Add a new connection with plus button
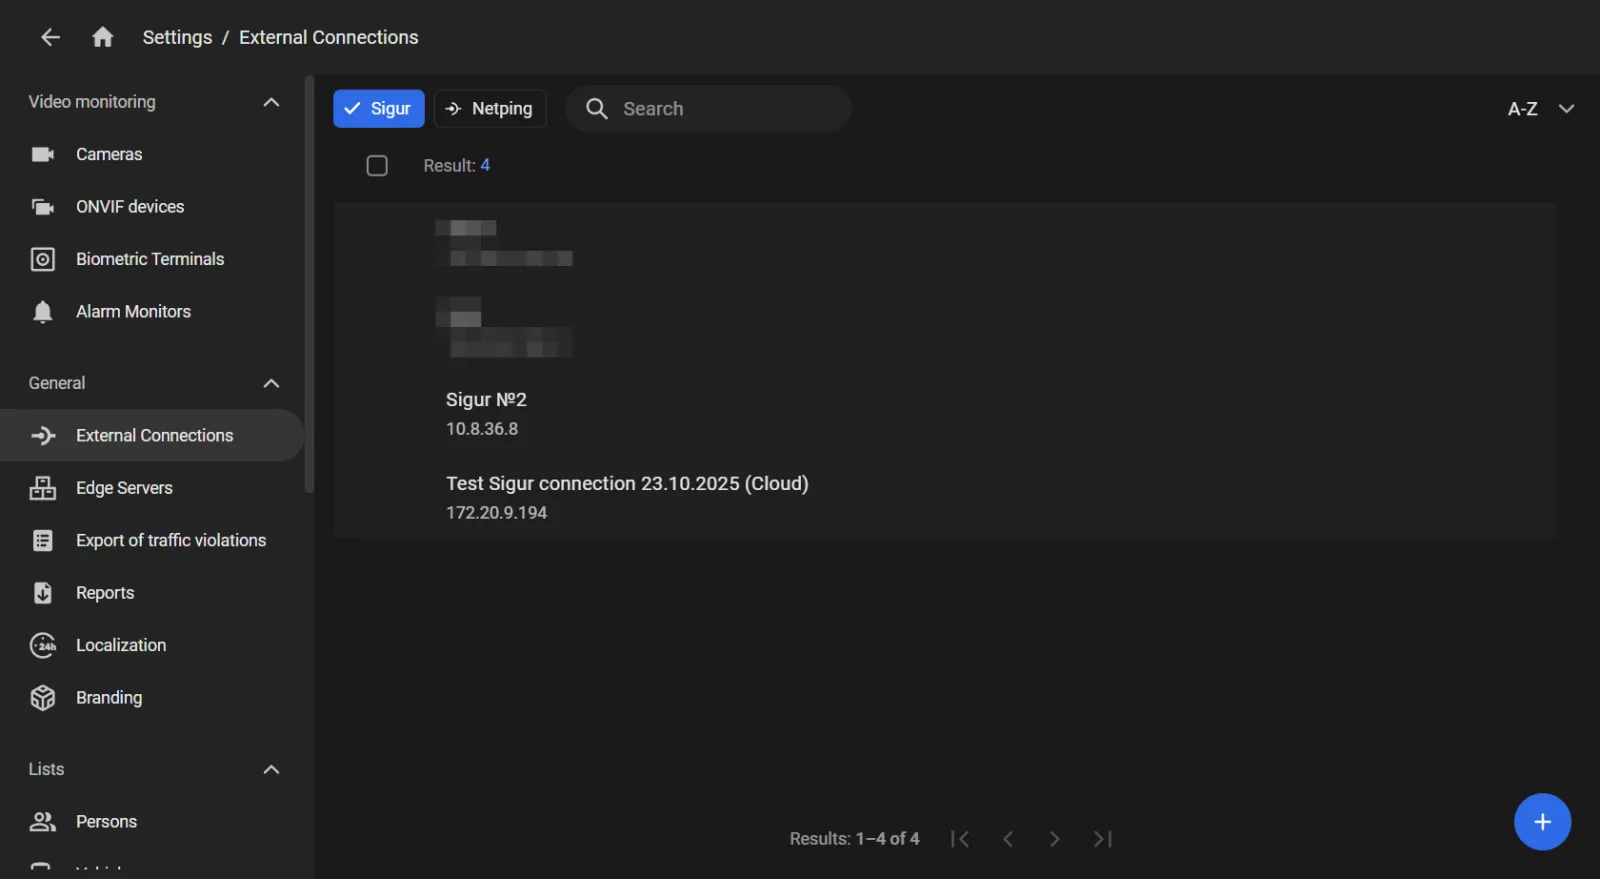This screenshot has width=1600, height=879. point(1542,822)
